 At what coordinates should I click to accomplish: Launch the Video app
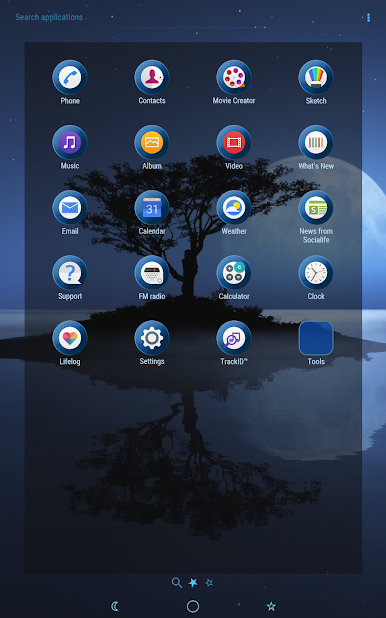(x=234, y=143)
